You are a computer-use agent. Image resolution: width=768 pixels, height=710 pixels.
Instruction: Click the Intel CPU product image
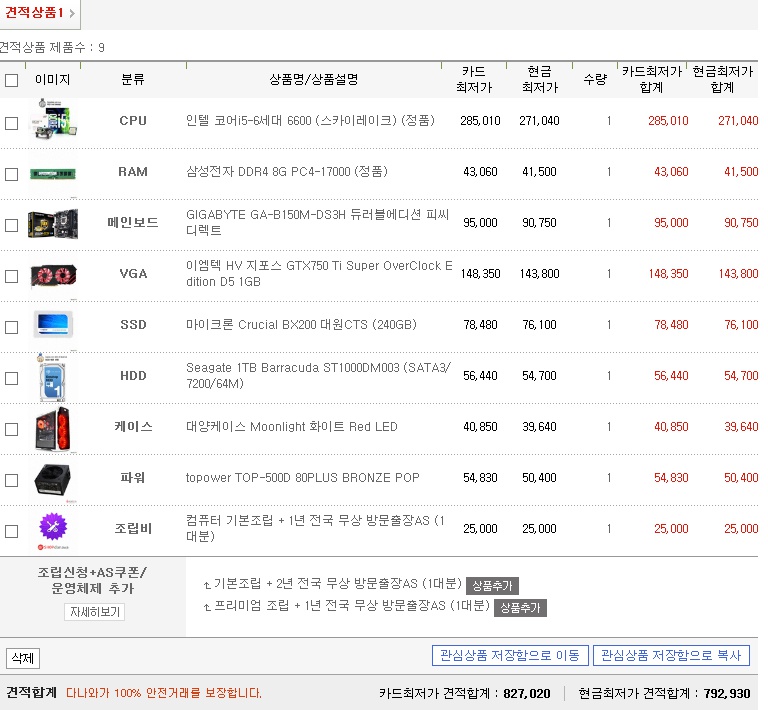pyautogui.click(x=53, y=121)
